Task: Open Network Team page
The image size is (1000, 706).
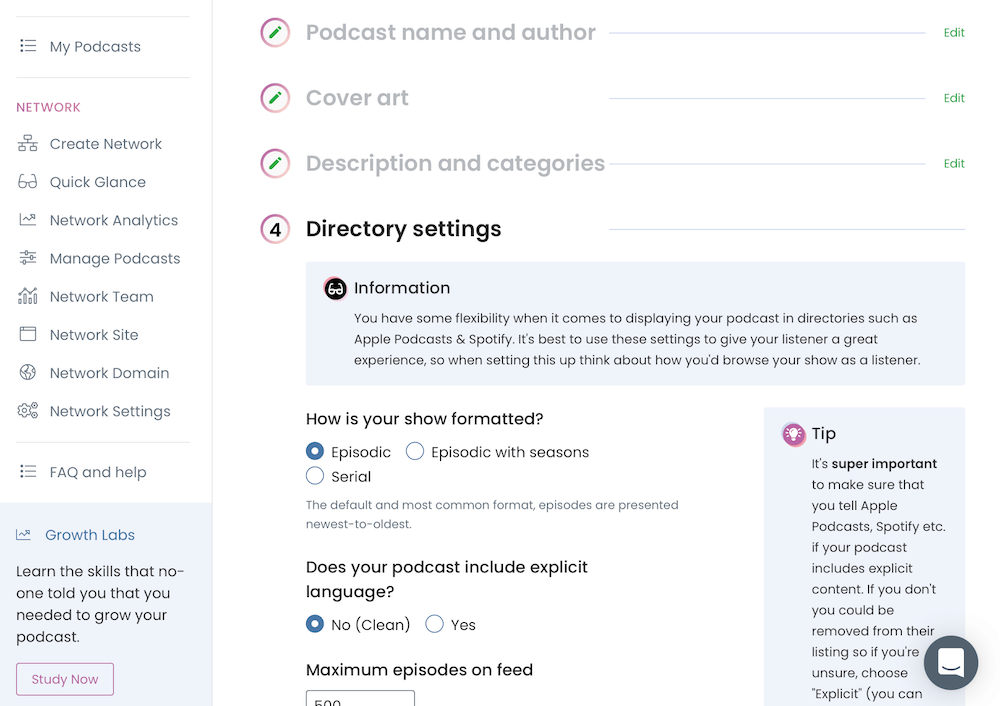Action: (x=101, y=297)
